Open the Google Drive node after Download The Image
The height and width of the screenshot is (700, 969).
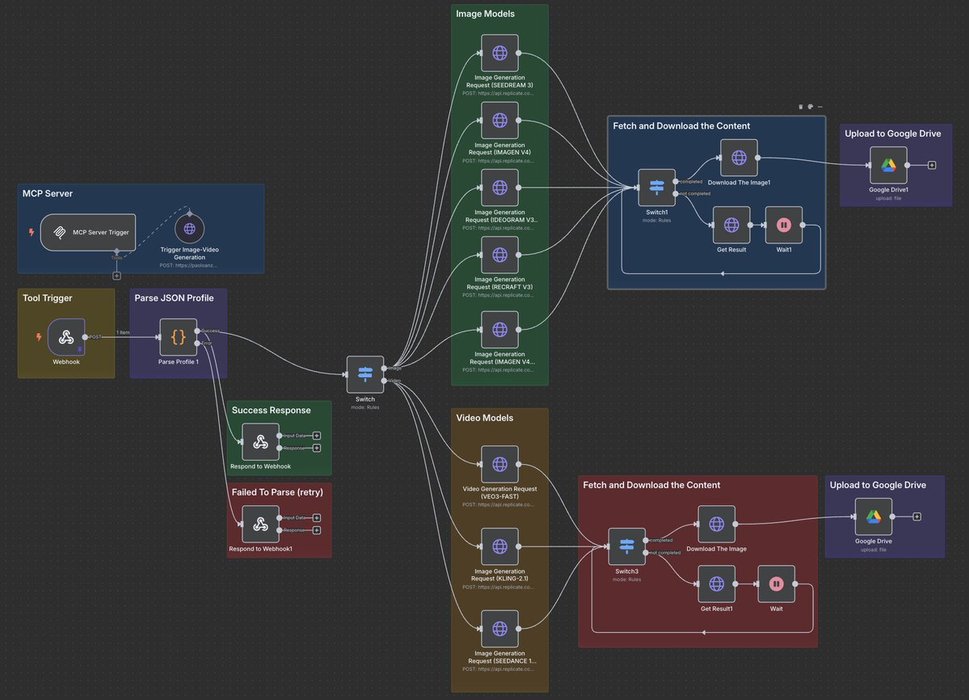tap(873, 517)
